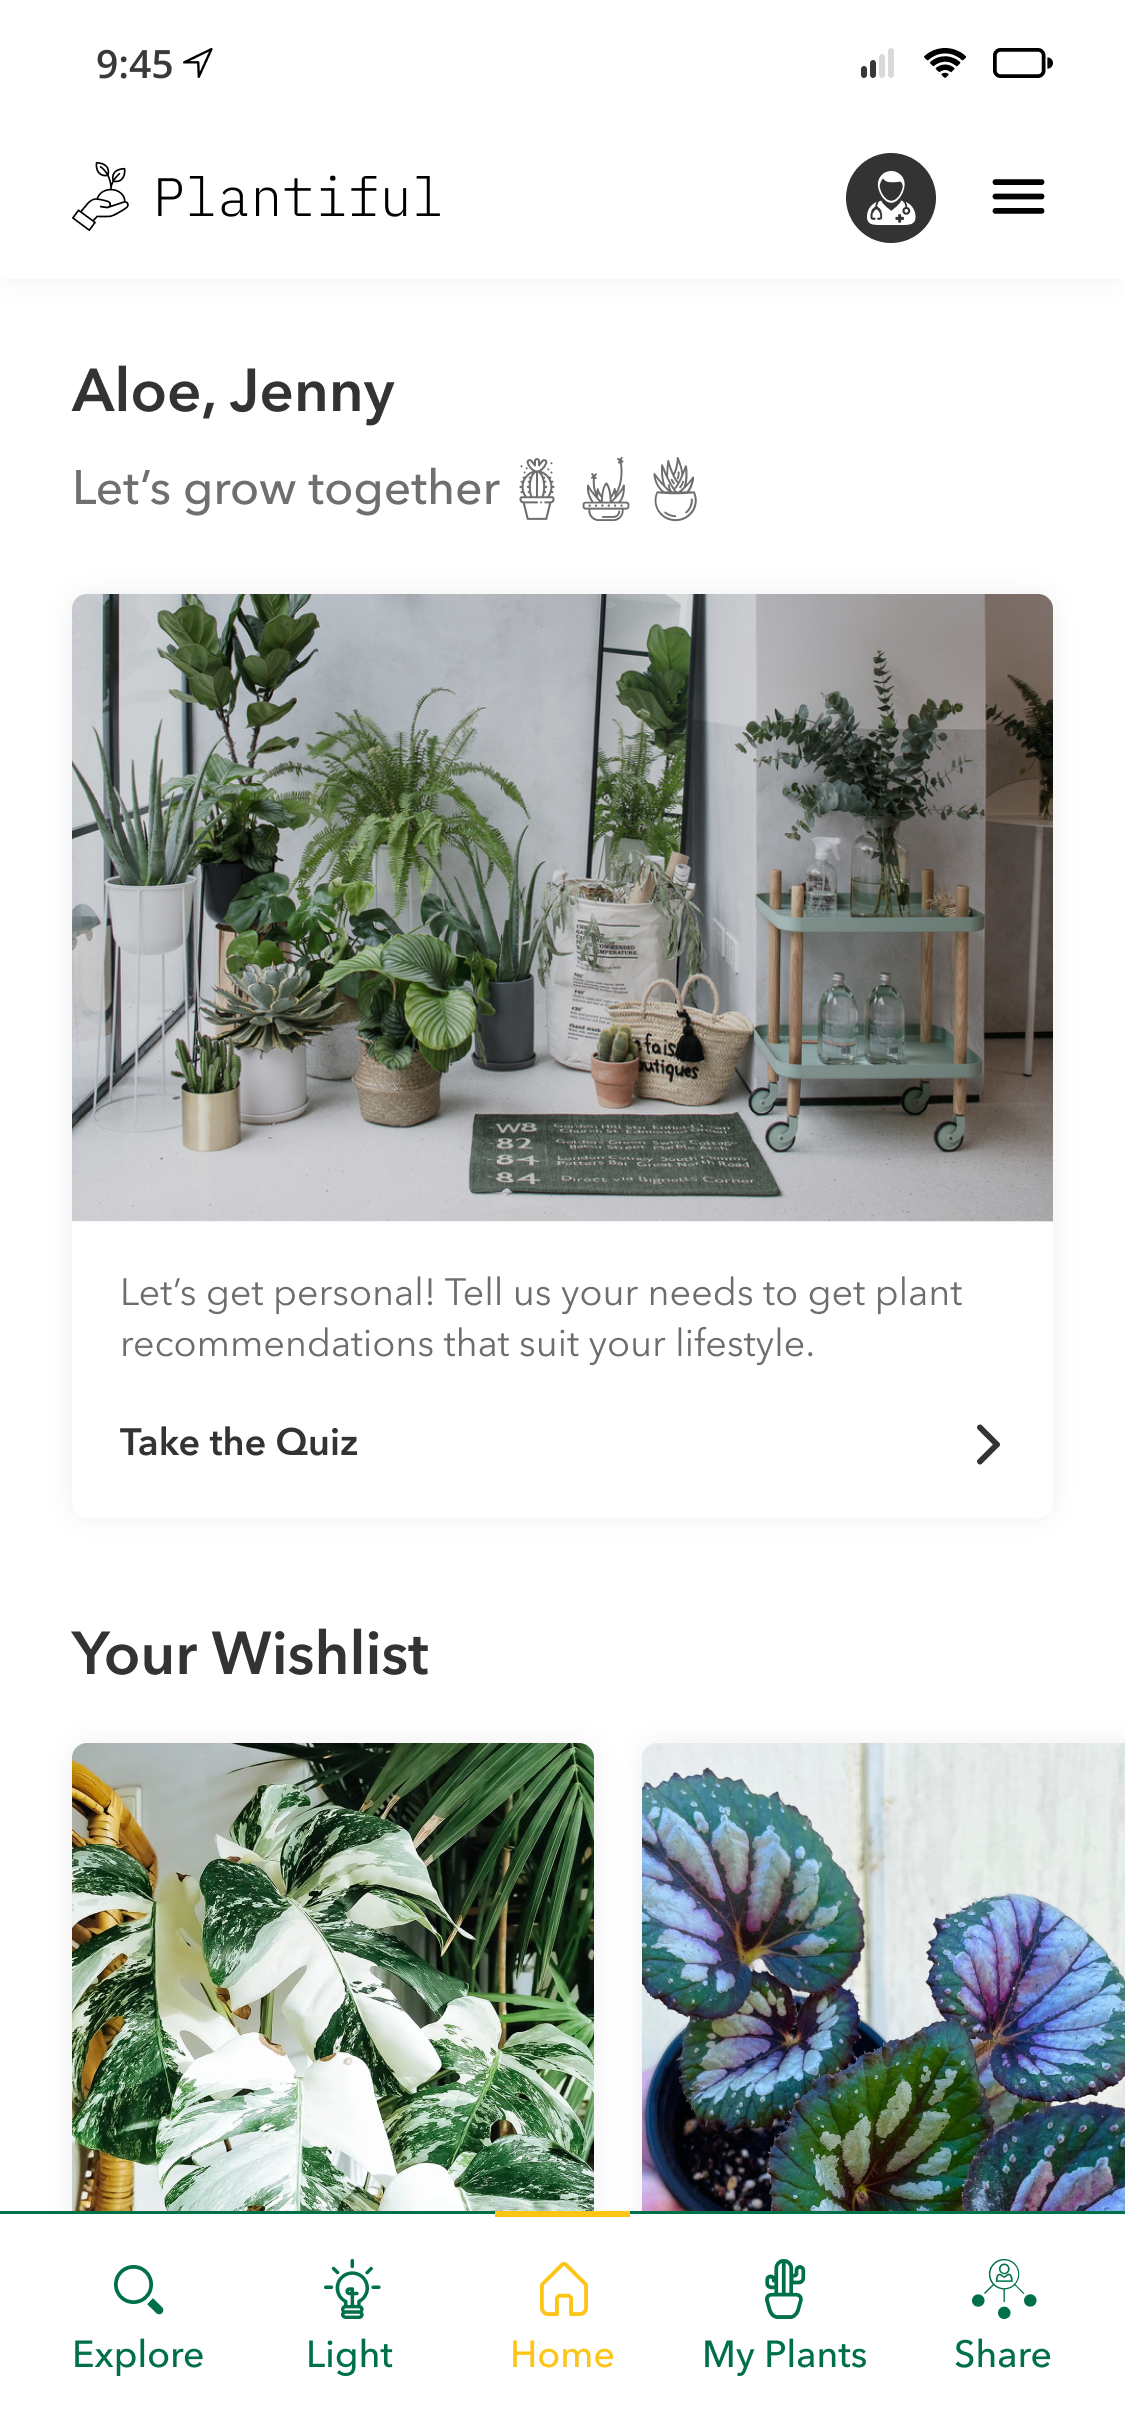
Task: Open the variegated monstera wishlist photo
Action: coord(333,1977)
